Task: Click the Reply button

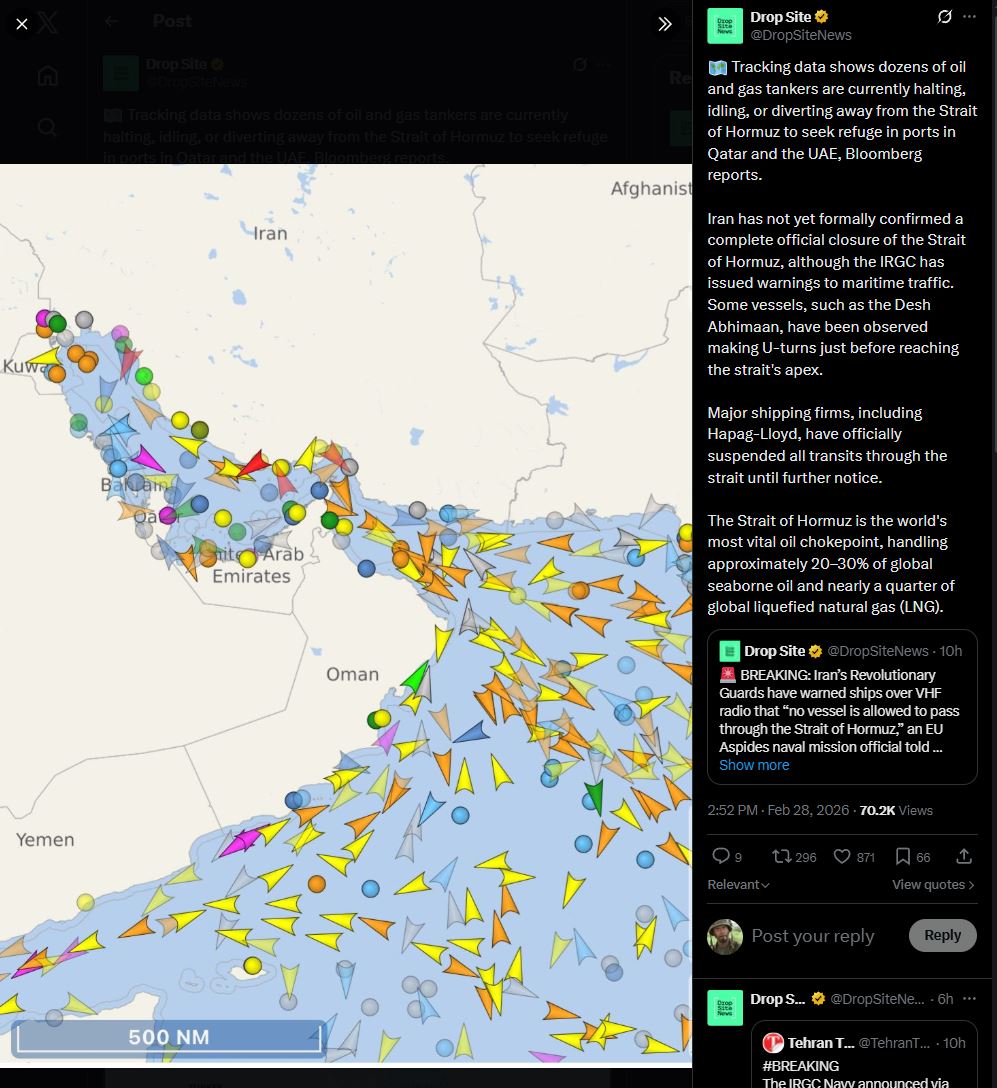Action: click(x=942, y=935)
